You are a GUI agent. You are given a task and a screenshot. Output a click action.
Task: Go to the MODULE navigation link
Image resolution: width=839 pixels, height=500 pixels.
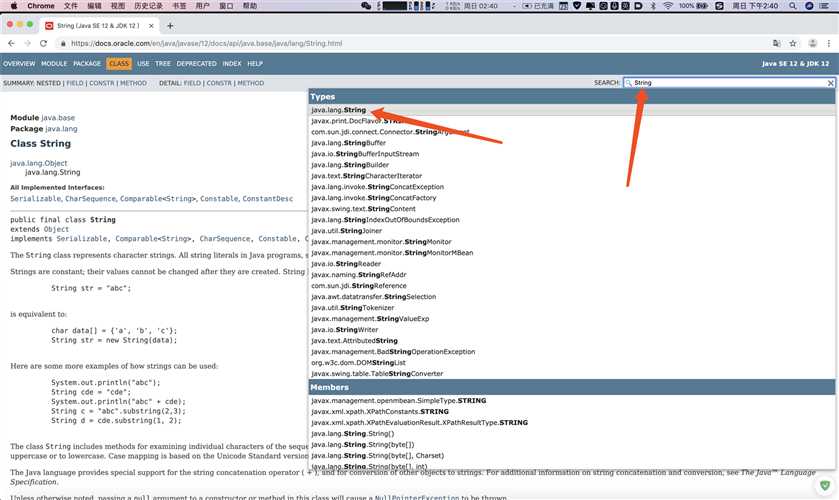pos(54,64)
